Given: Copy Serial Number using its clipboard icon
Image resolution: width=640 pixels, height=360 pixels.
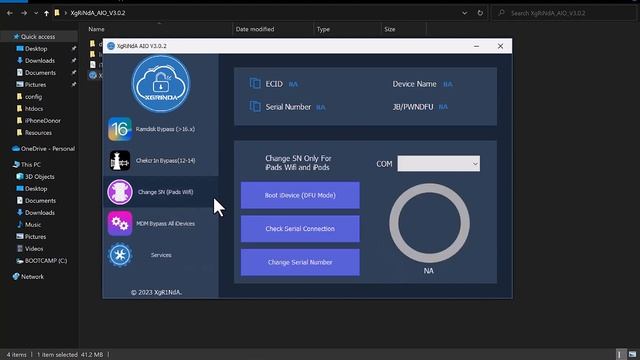Looking at the screenshot, I should pyautogui.click(x=255, y=107).
